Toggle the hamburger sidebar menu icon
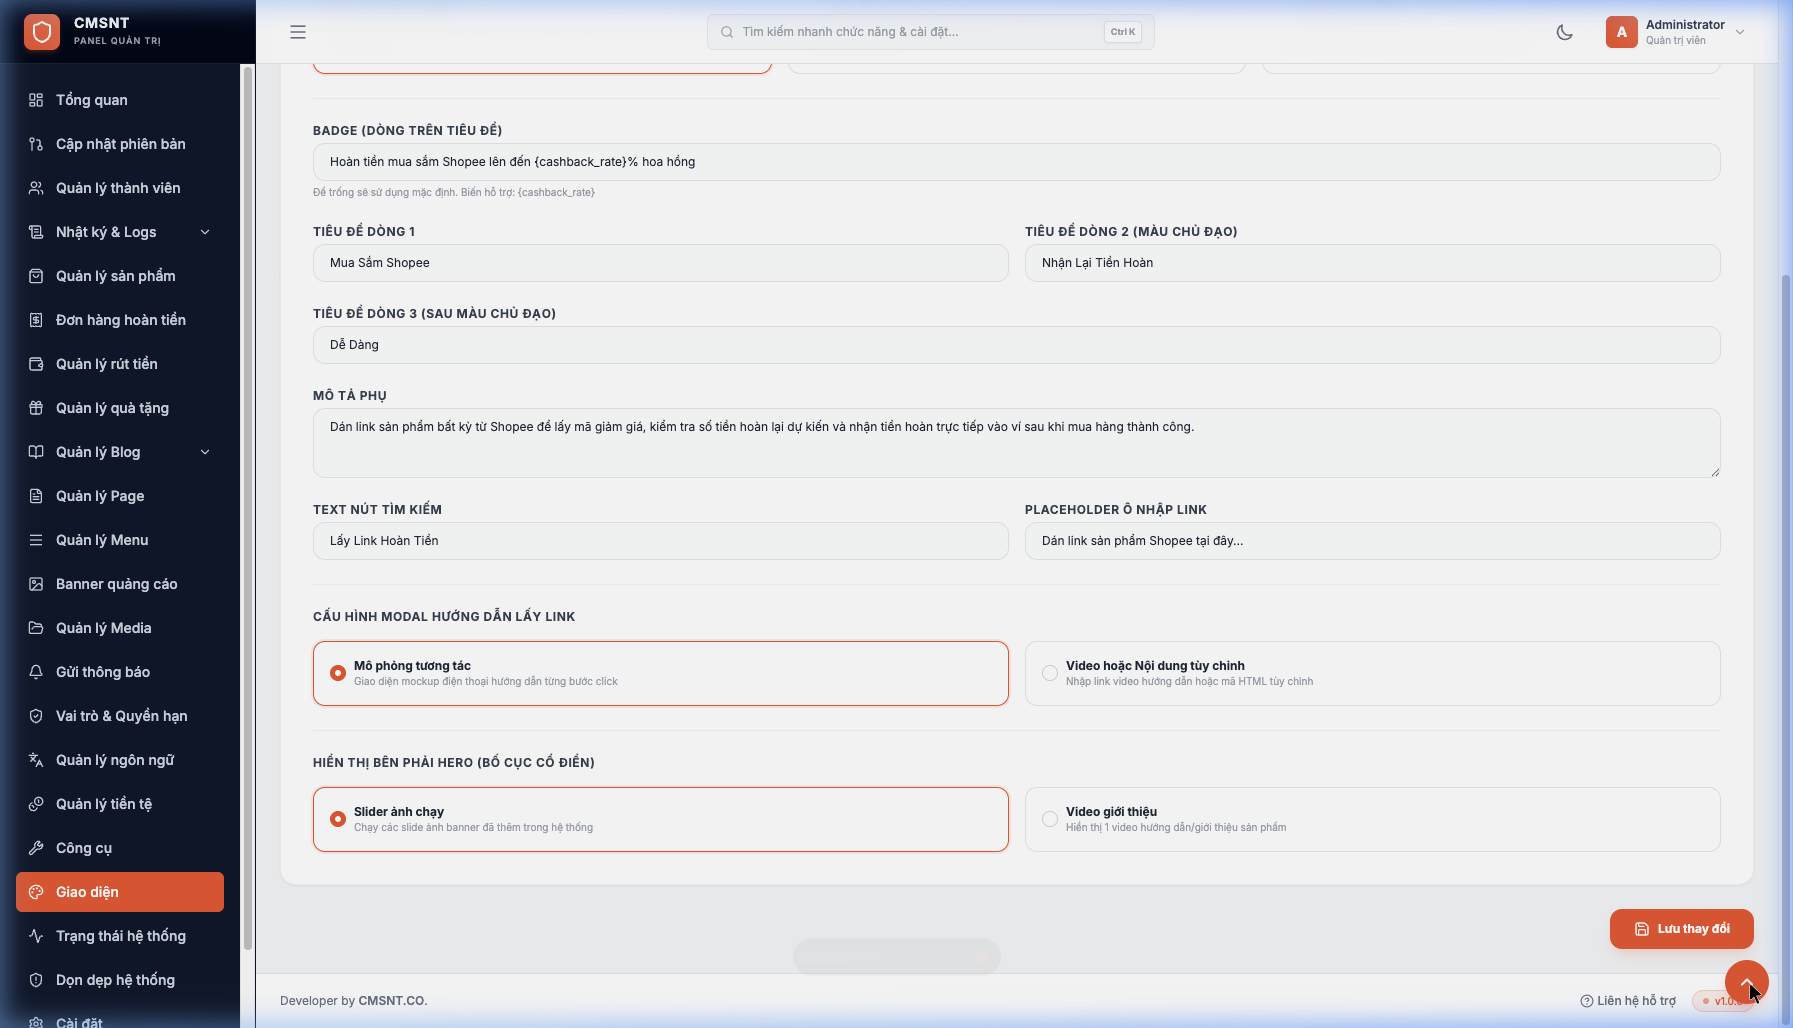The height and width of the screenshot is (1028, 1793). (x=298, y=32)
